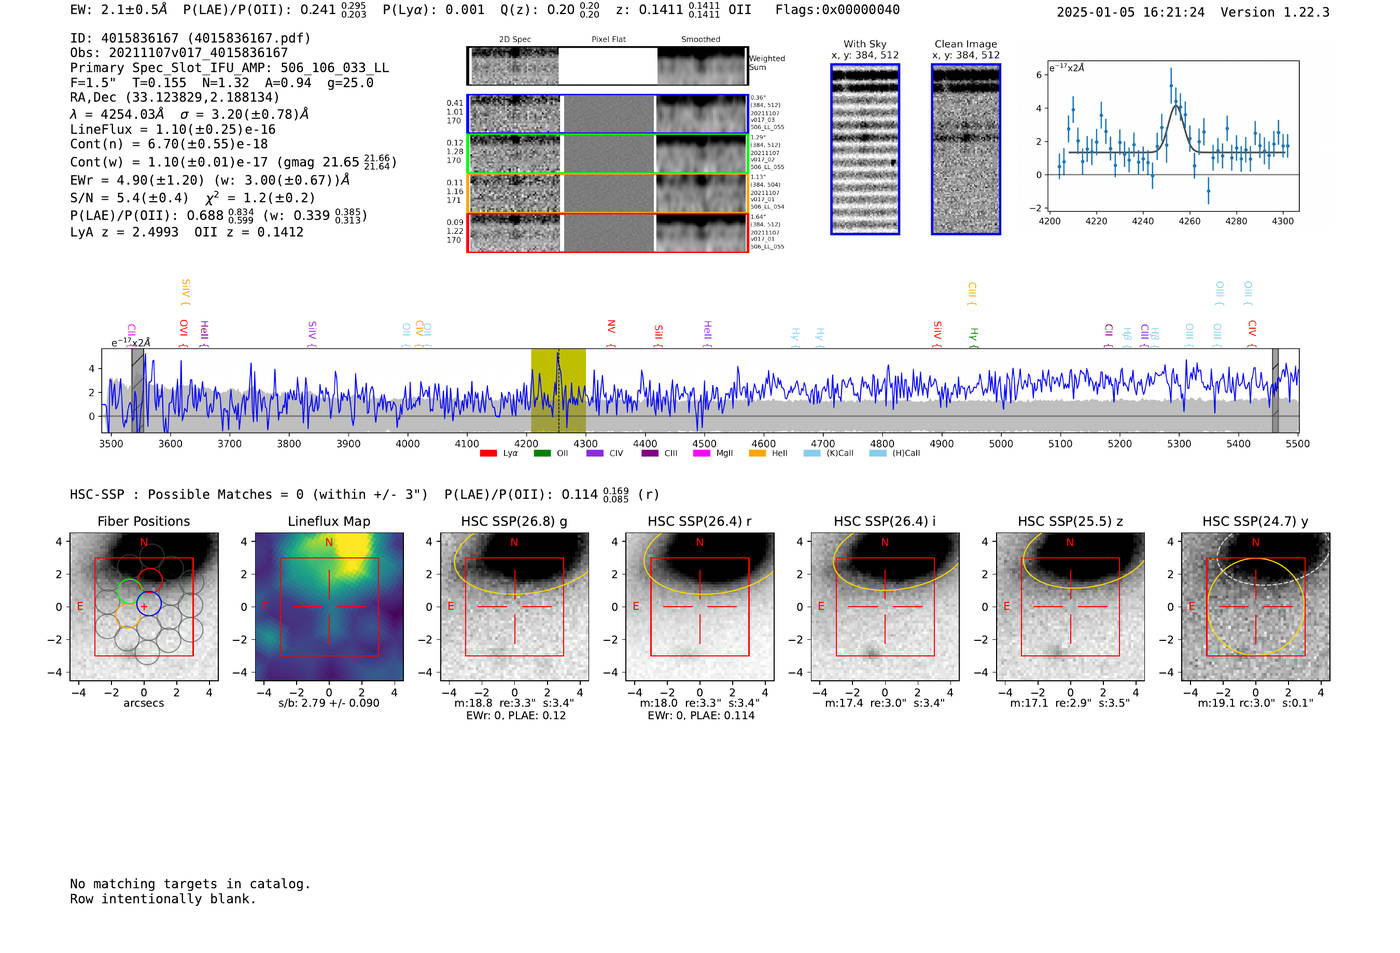Select the timestamp 2025-01-05 16:21:24
The width and height of the screenshot is (1400, 953).
pos(1131,12)
